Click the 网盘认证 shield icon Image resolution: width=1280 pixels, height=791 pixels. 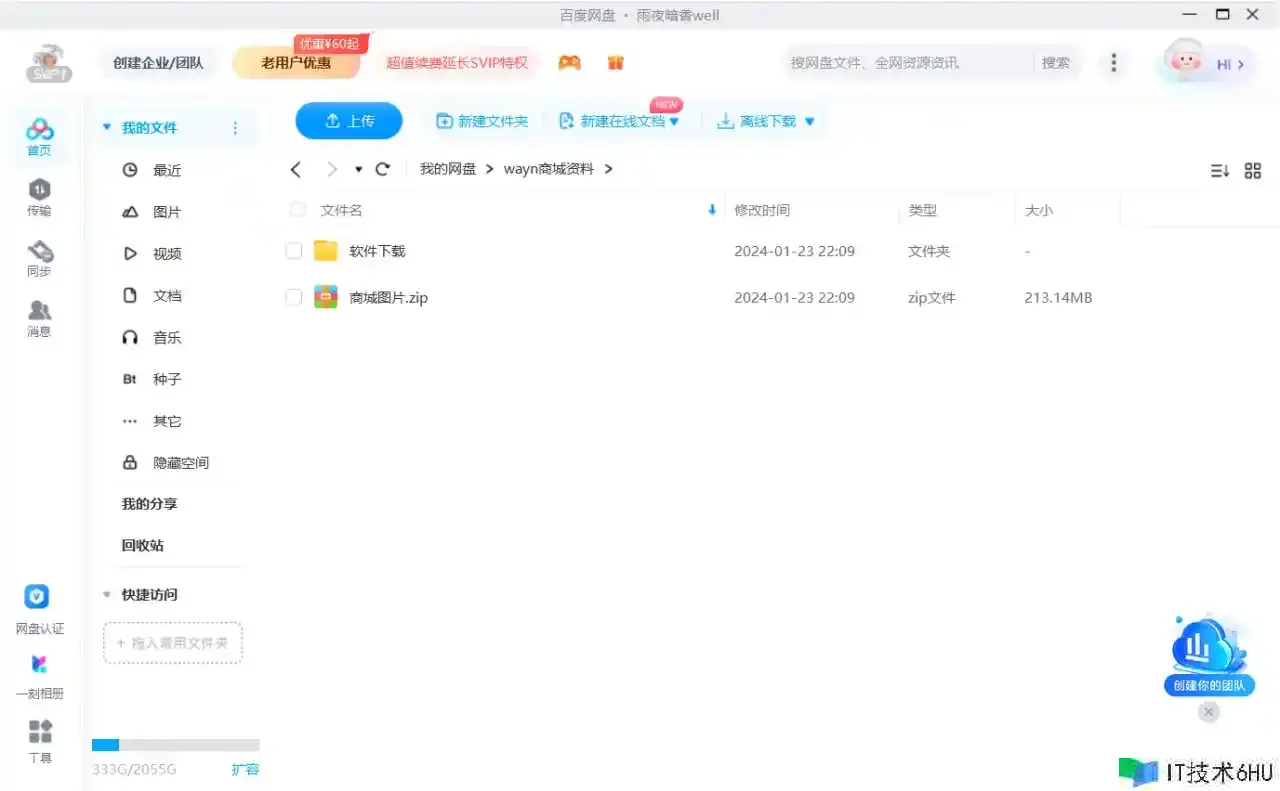[37, 598]
